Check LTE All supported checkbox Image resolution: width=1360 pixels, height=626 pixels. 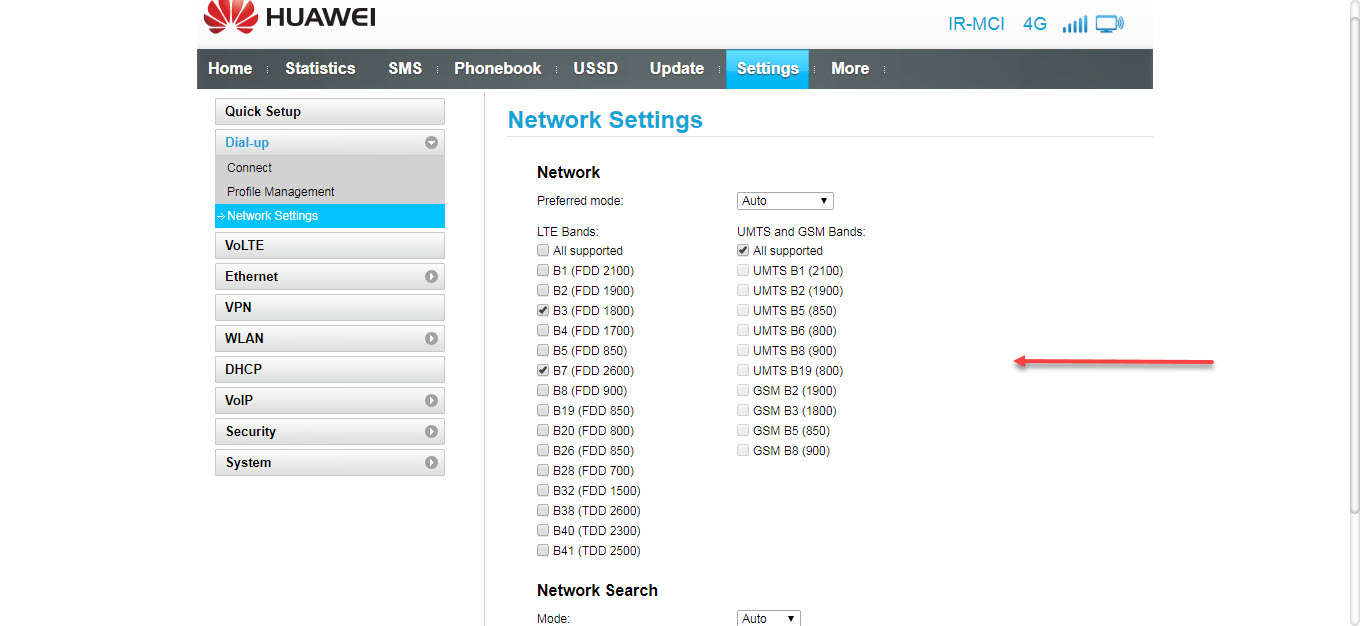543,251
